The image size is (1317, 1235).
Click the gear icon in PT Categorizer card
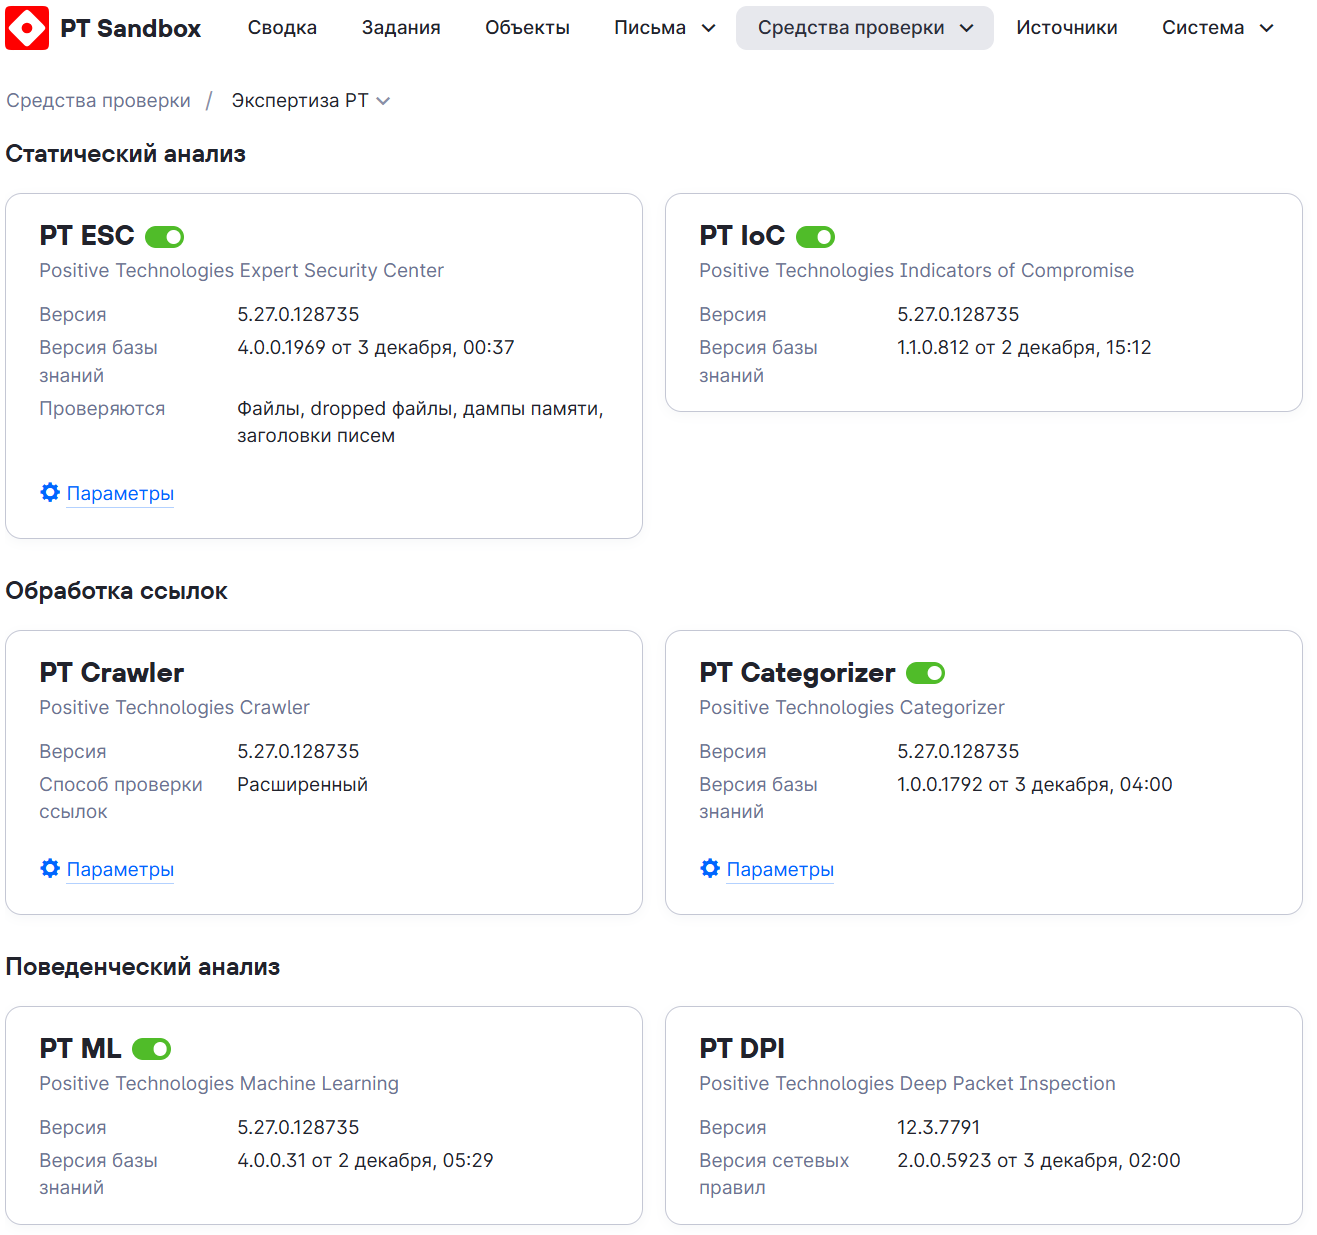[710, 868]
